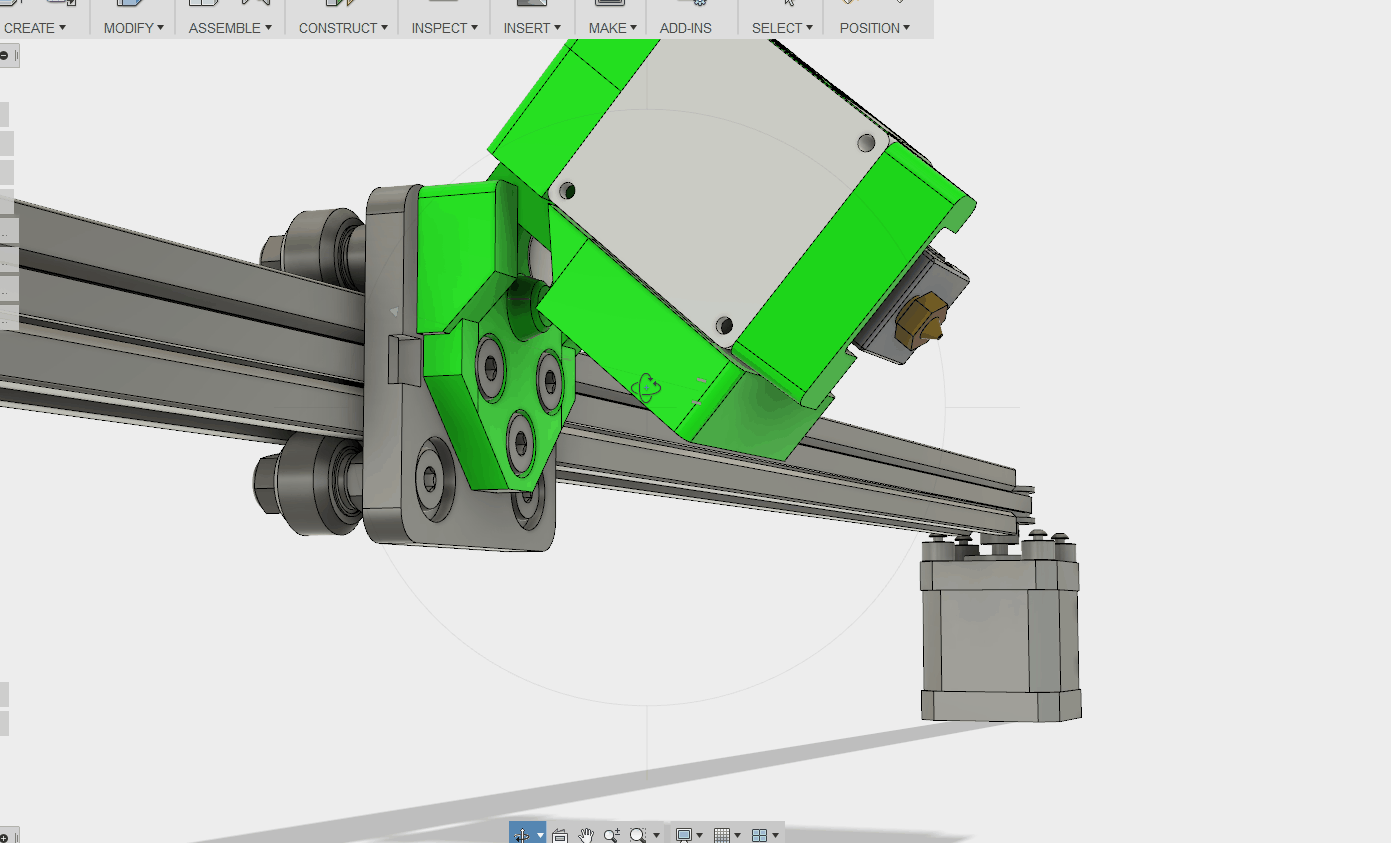Click the Look At icon
Image resolution: width=1391 pixels, height=843 pixels.
560,835
